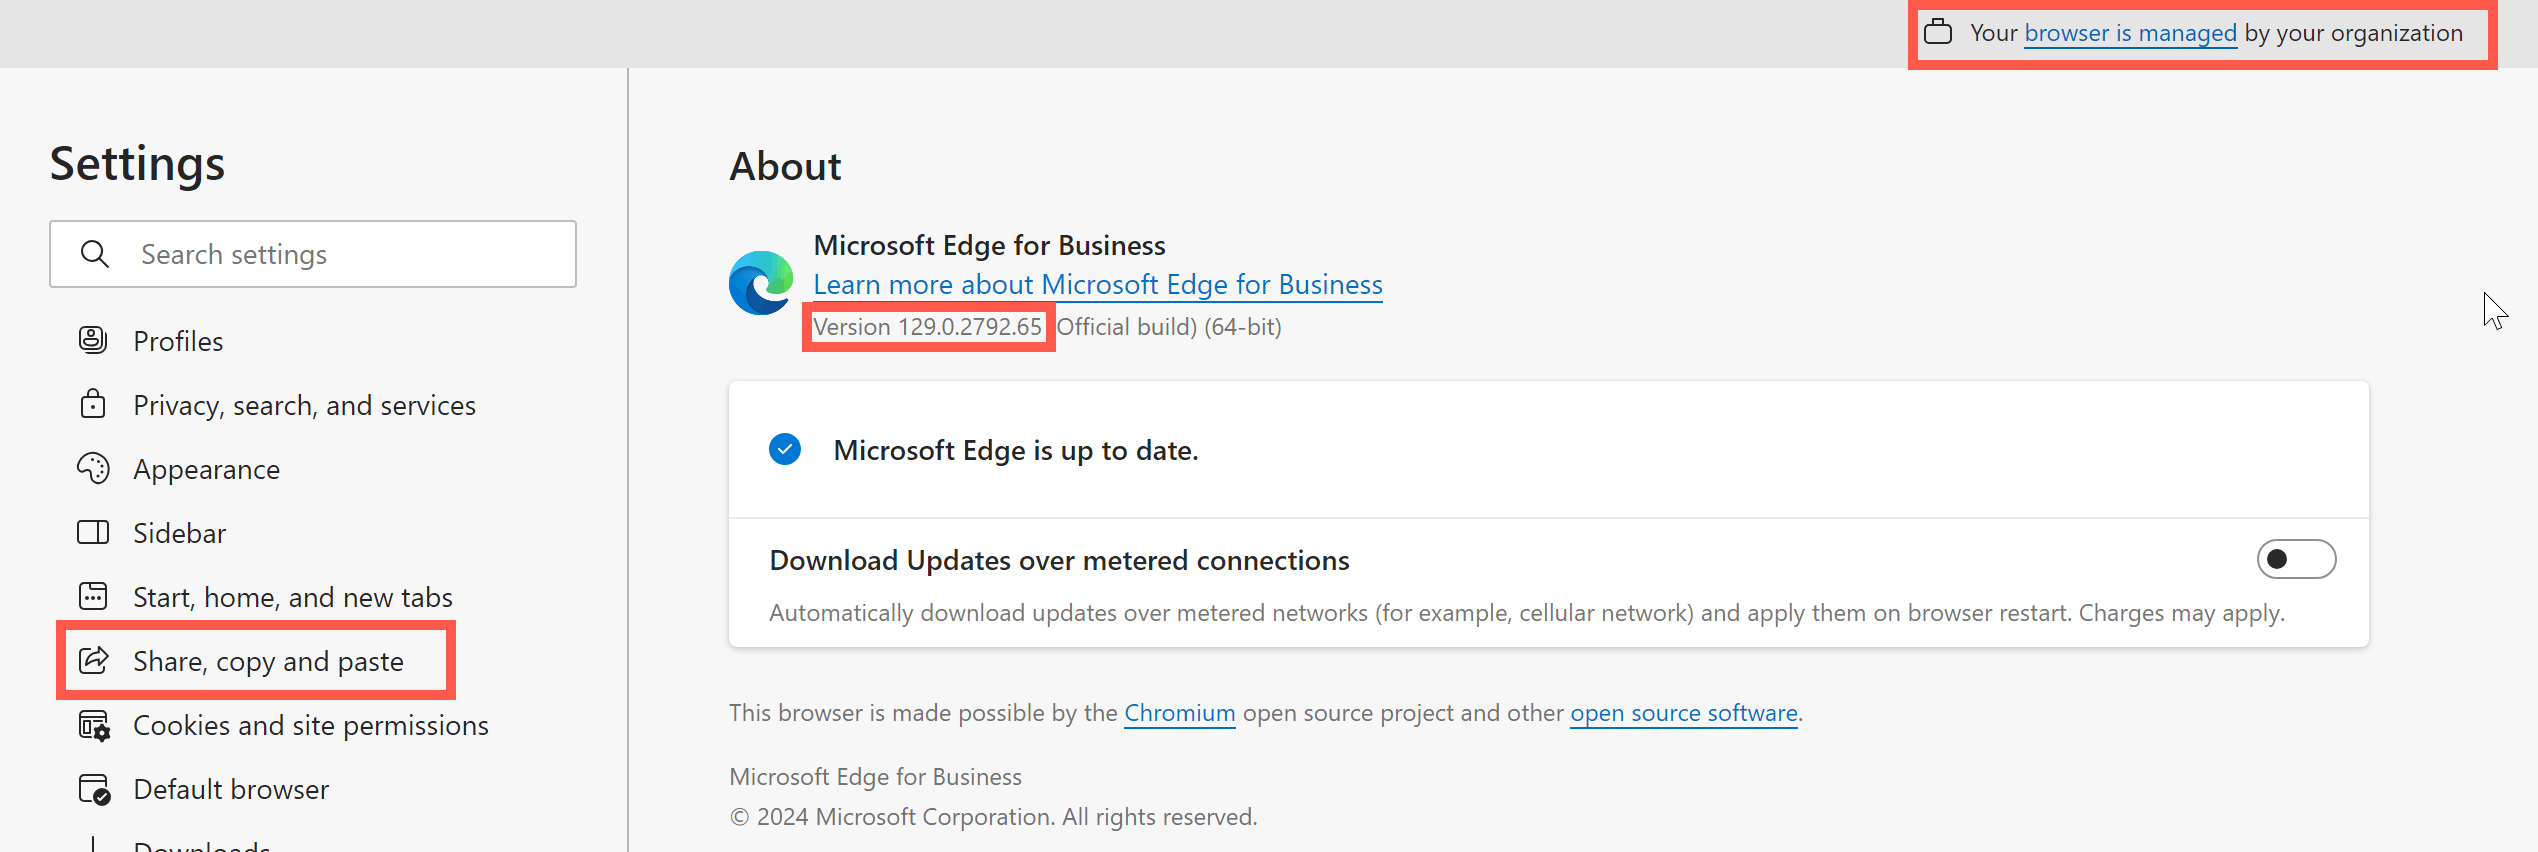The width and height of the screenshot is (2538, 852).
Task: Click the Cookies and site permissions icon
Action: pyautogui.click(x=94, y=725)
